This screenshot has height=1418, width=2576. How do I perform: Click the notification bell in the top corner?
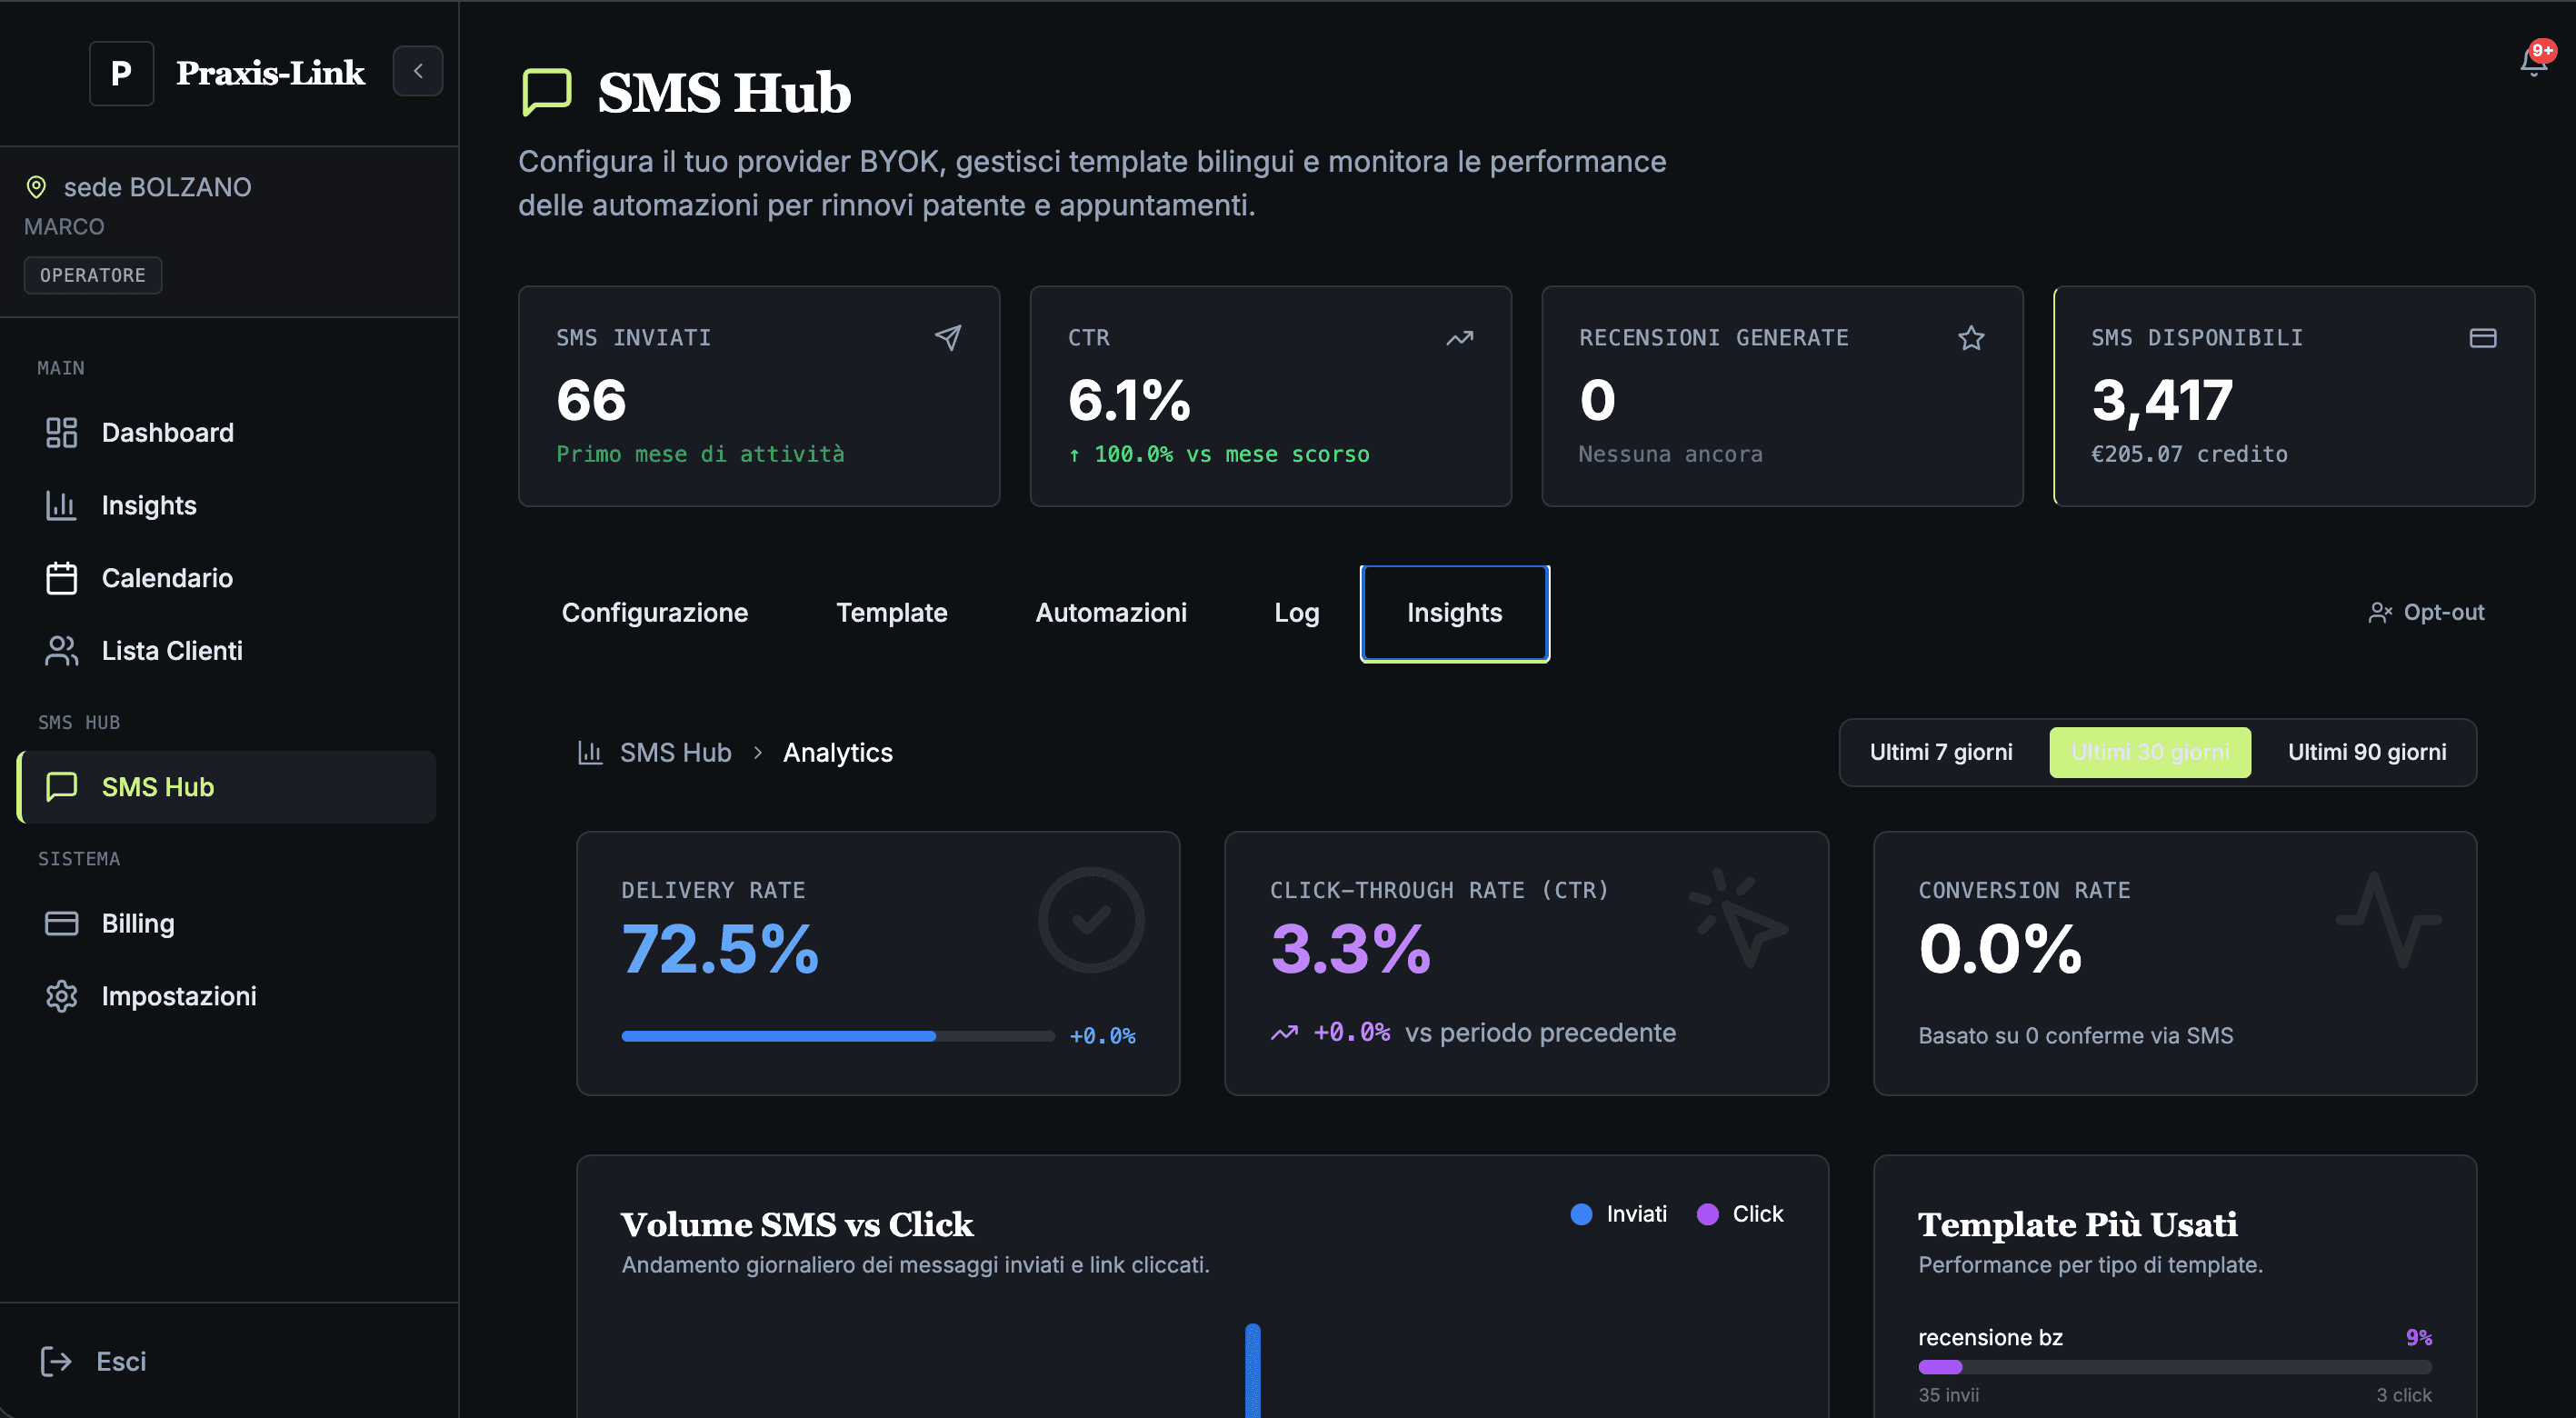pyautogui.click(x=2533, y=62)
